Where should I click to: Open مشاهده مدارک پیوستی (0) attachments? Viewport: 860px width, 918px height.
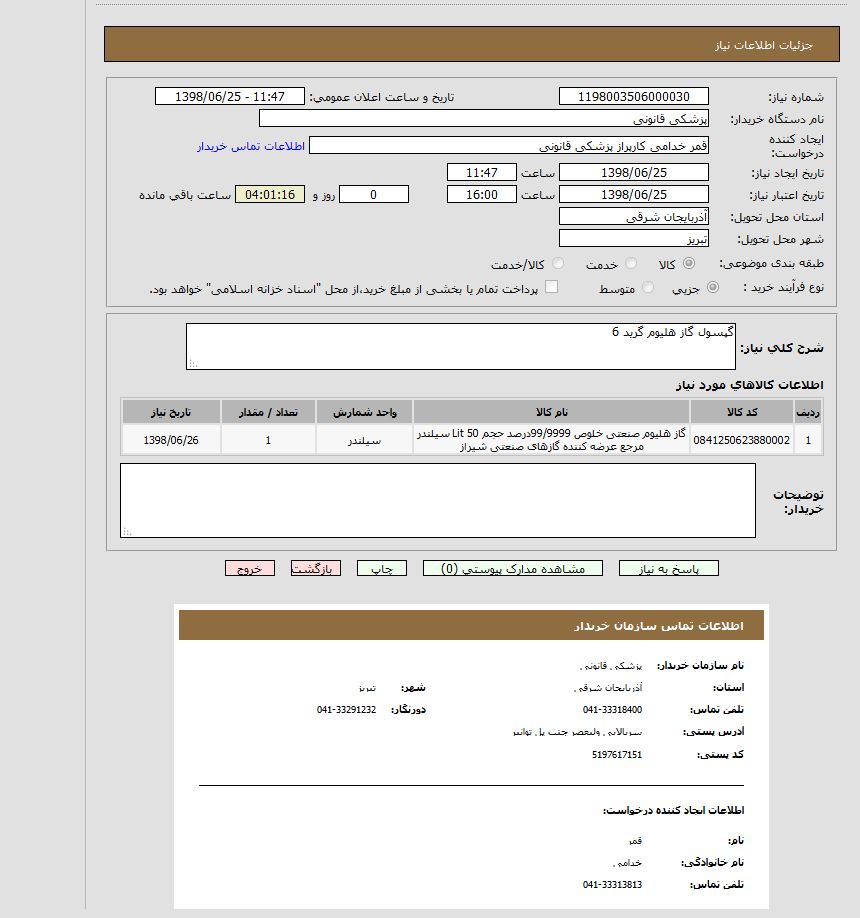click(x=512, y=568)
